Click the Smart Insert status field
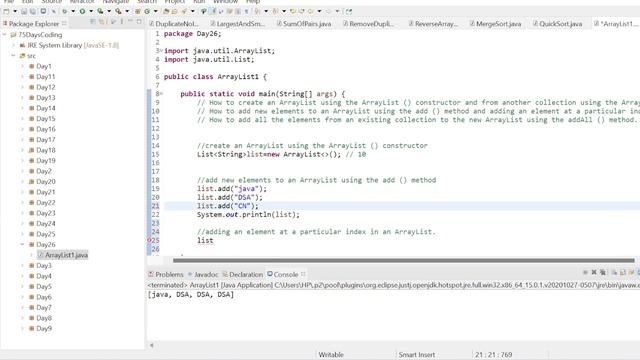The width and height of the screenshot is (640, 360). (x=417, y=355)
